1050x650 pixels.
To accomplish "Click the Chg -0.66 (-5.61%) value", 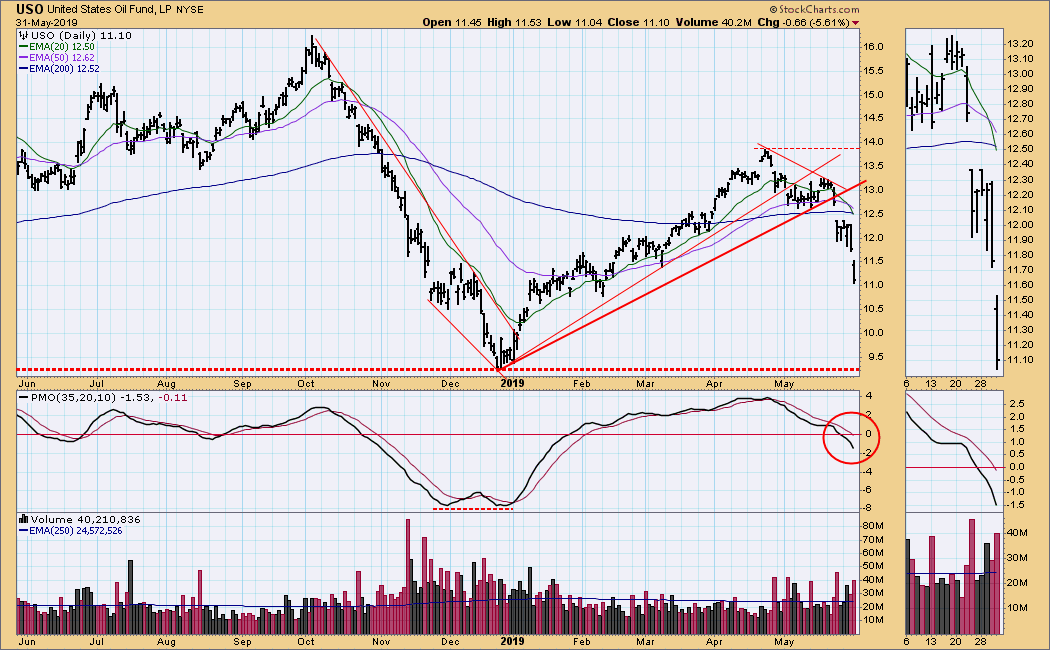I will click(804, 22).
